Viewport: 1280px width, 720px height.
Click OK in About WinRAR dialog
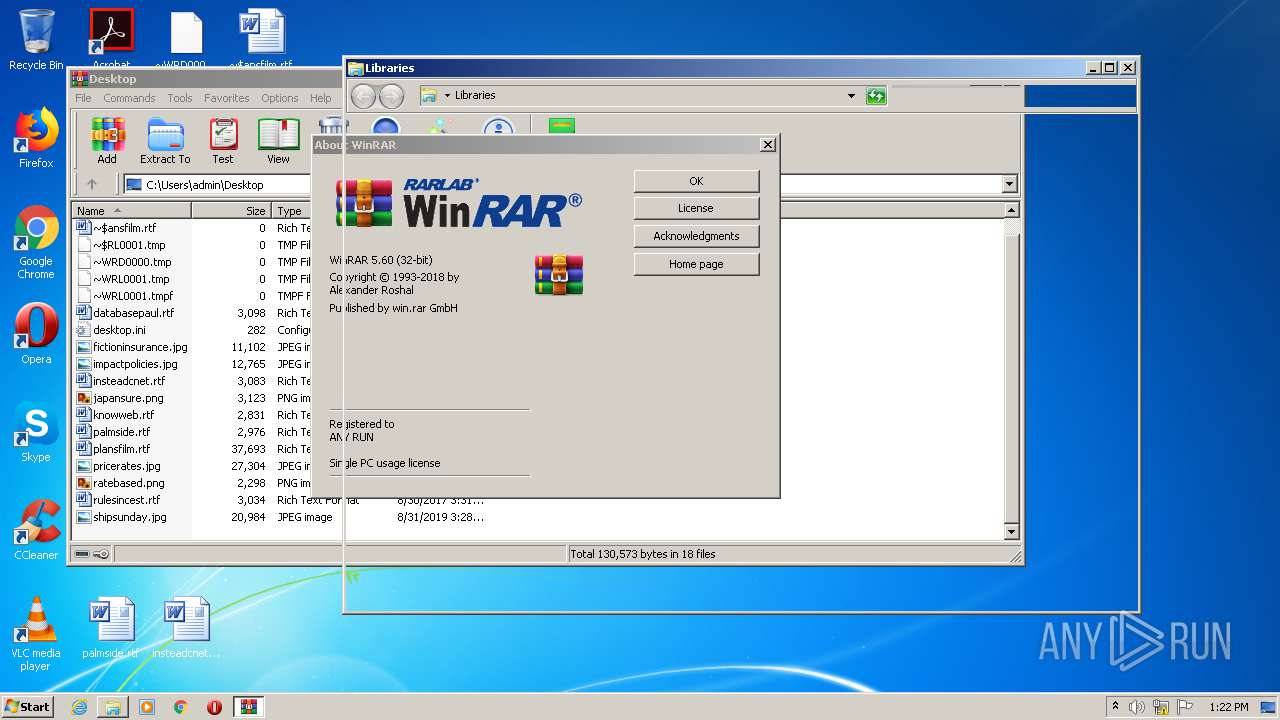tap(696, 181)
